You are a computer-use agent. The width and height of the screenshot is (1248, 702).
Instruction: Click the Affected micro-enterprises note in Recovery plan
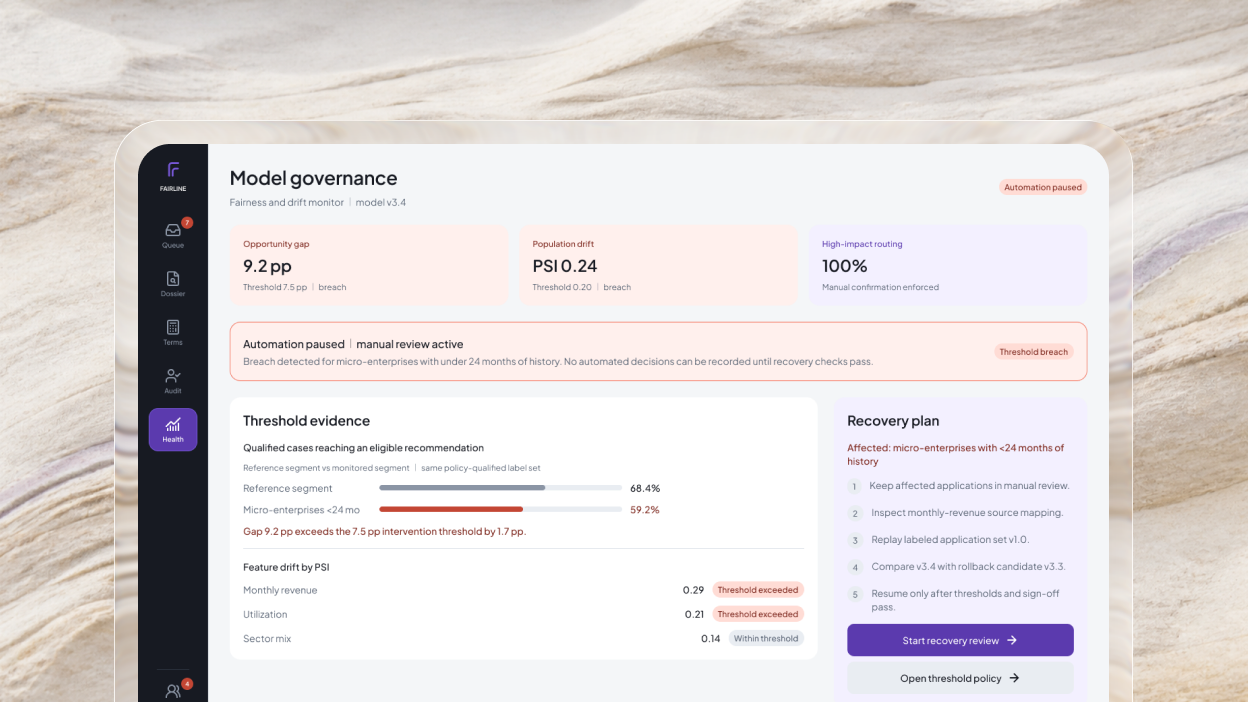tap(956, 454)
